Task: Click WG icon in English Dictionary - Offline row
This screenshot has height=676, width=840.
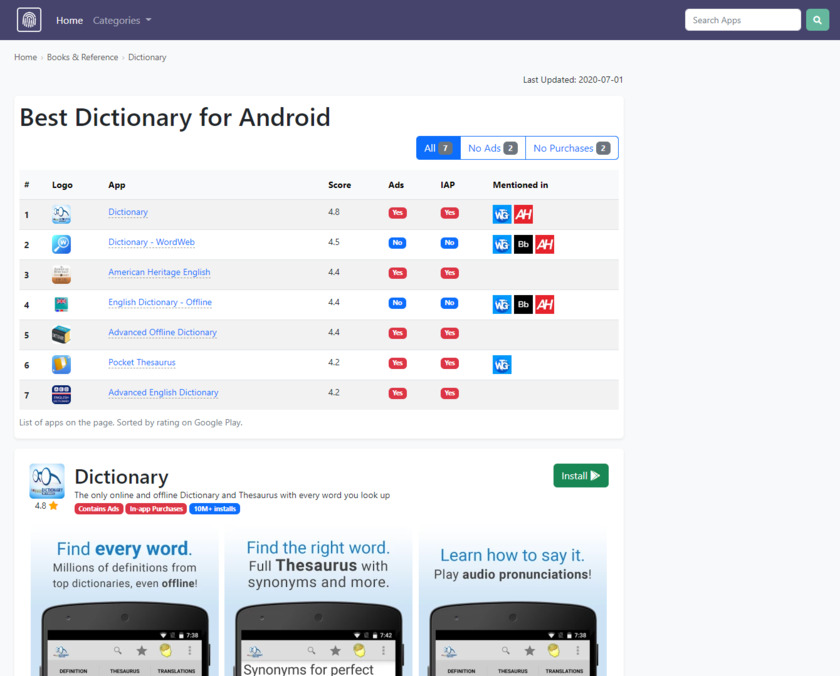Action: tap(502, 304)
